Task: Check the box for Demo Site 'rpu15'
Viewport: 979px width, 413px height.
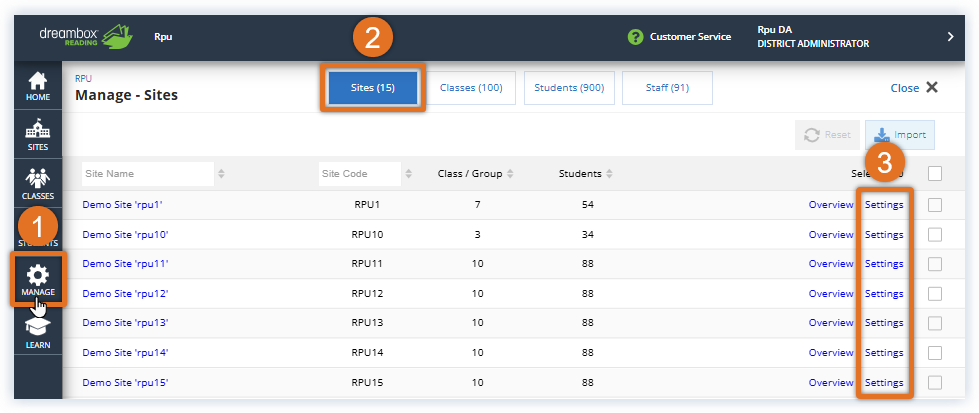Action: 935,382
